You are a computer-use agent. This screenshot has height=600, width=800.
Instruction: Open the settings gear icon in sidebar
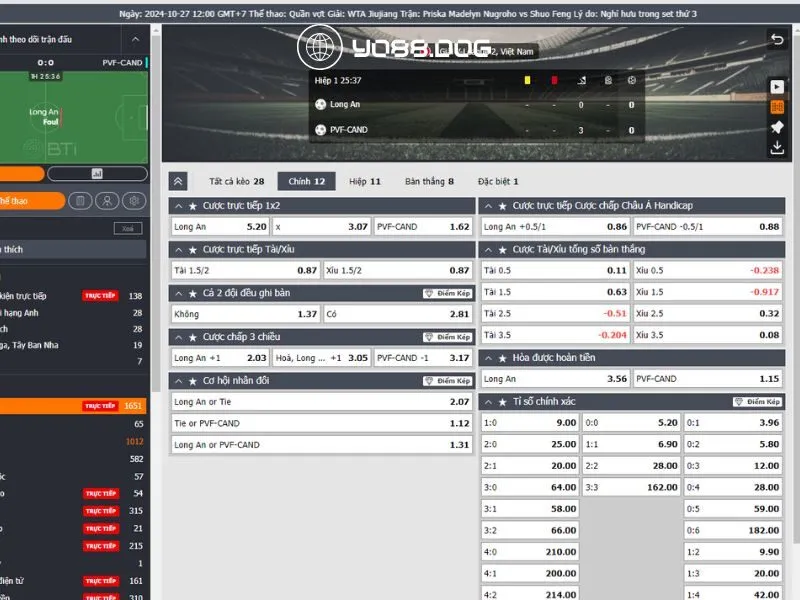click(x=132, y=201)
